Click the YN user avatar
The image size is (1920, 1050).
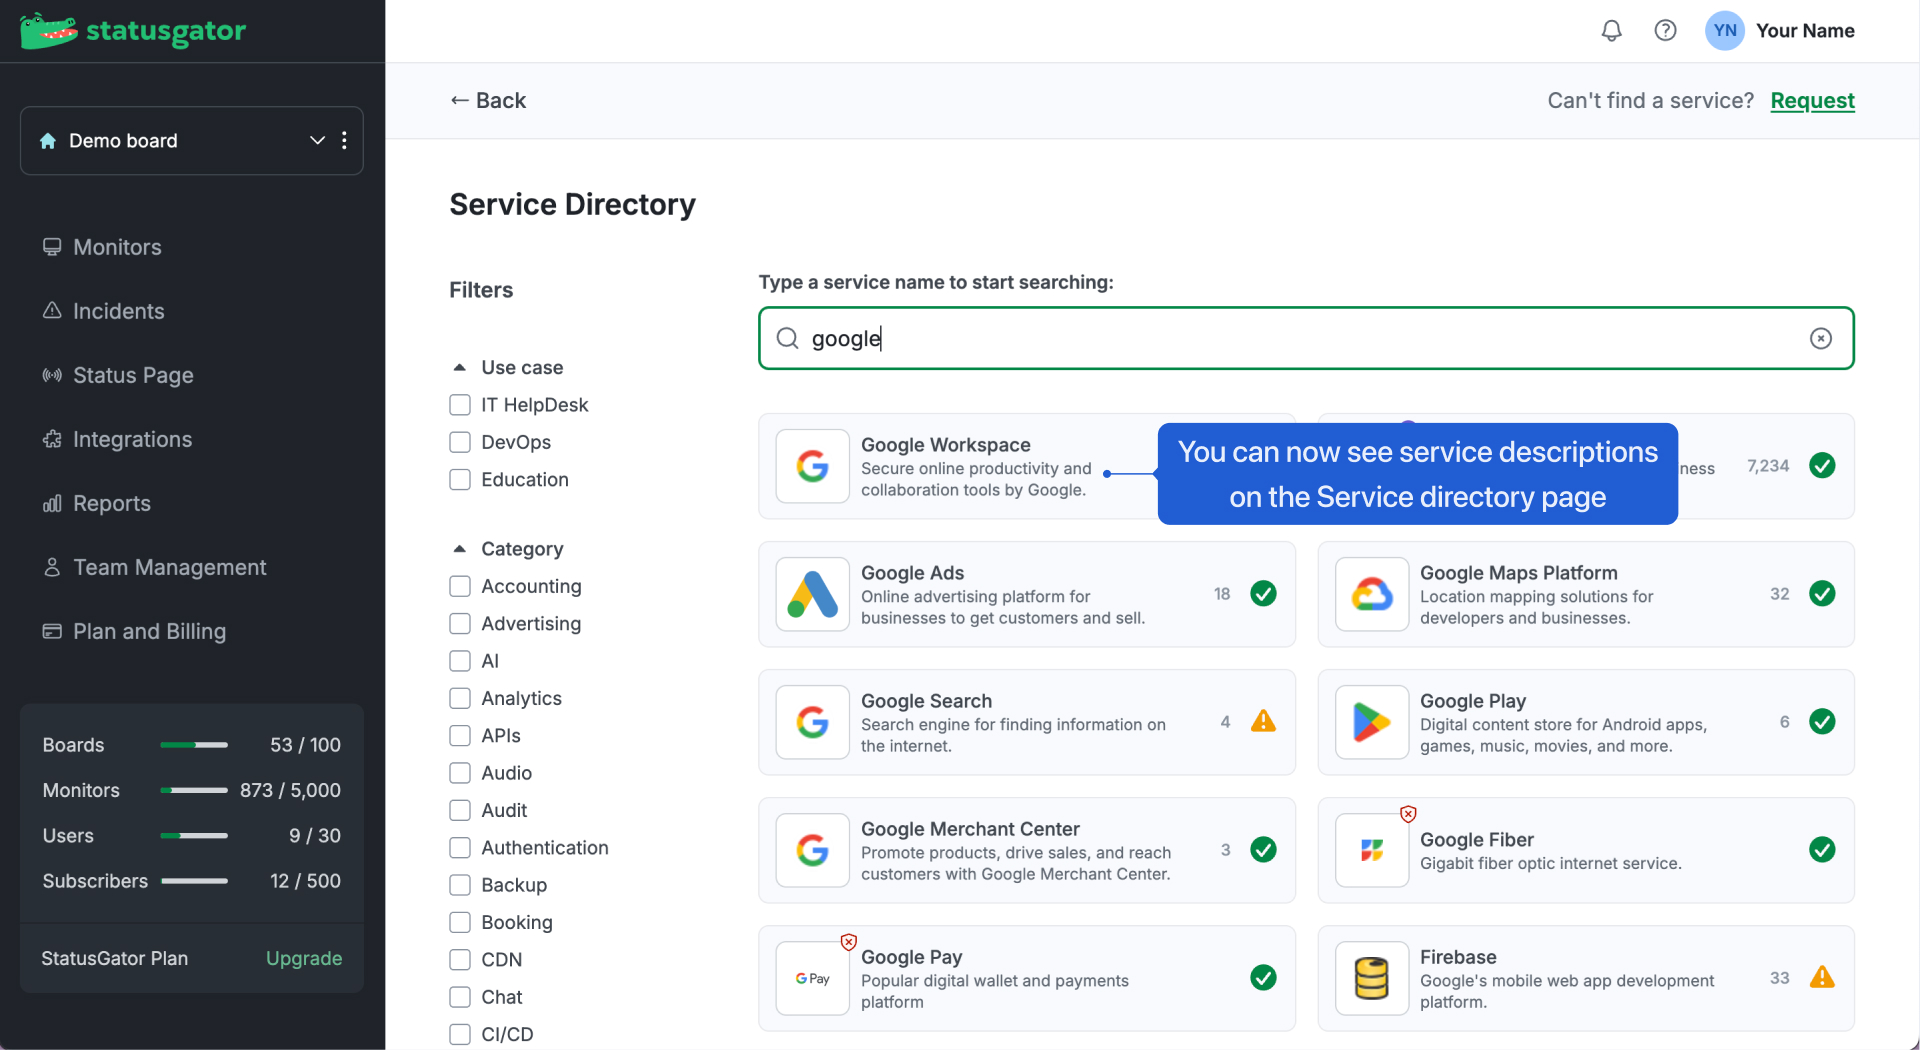point(1724,31)
